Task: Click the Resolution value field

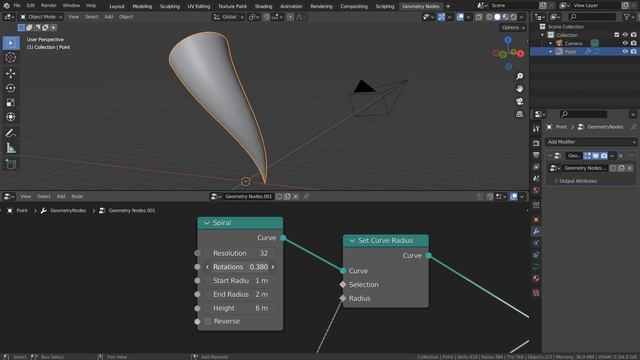Action: click(x=240, y=253)
